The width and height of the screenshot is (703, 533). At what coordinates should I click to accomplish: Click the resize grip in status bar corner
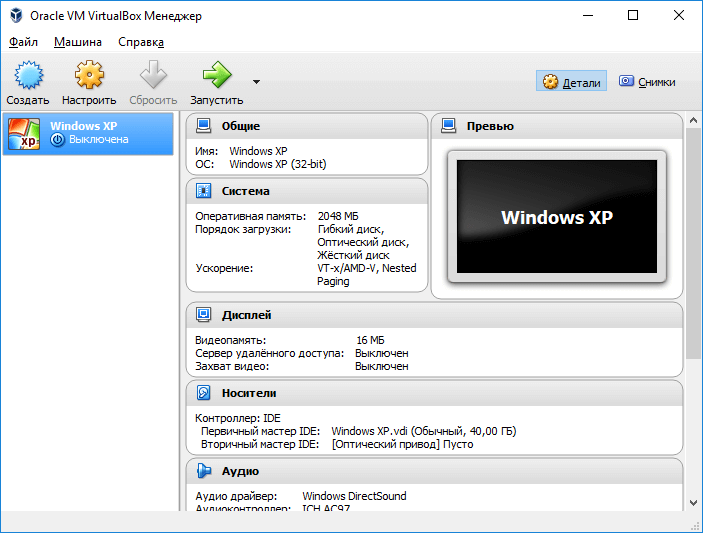pos(696,526)
